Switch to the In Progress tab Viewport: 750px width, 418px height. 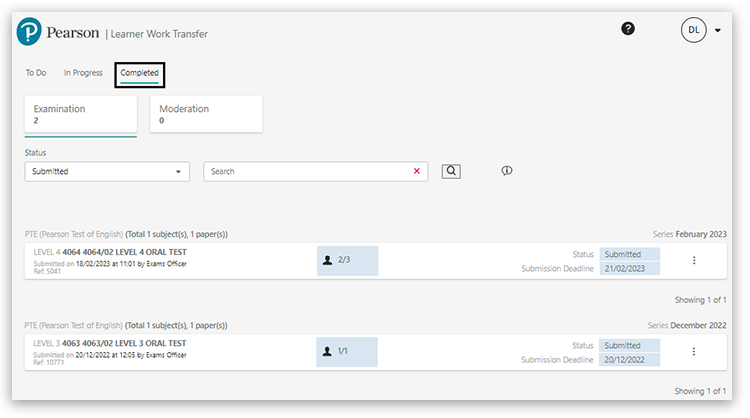point(83,73)
